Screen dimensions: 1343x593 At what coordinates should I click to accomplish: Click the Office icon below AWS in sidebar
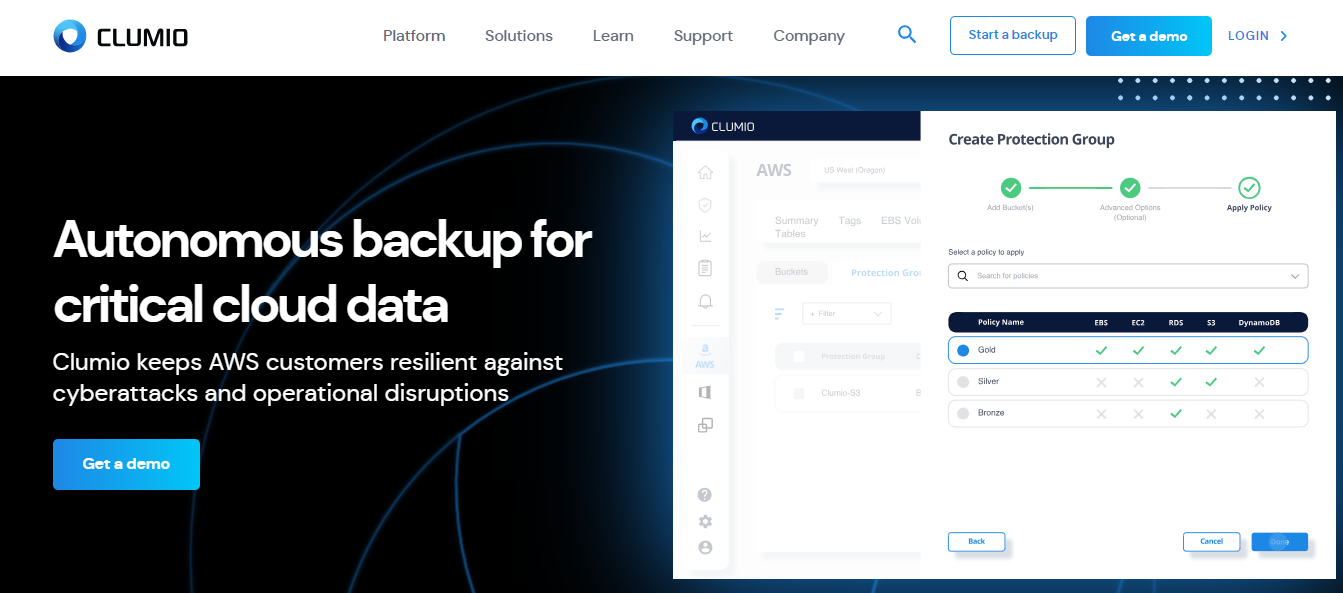pyautogui.click(x=705, y=392)
